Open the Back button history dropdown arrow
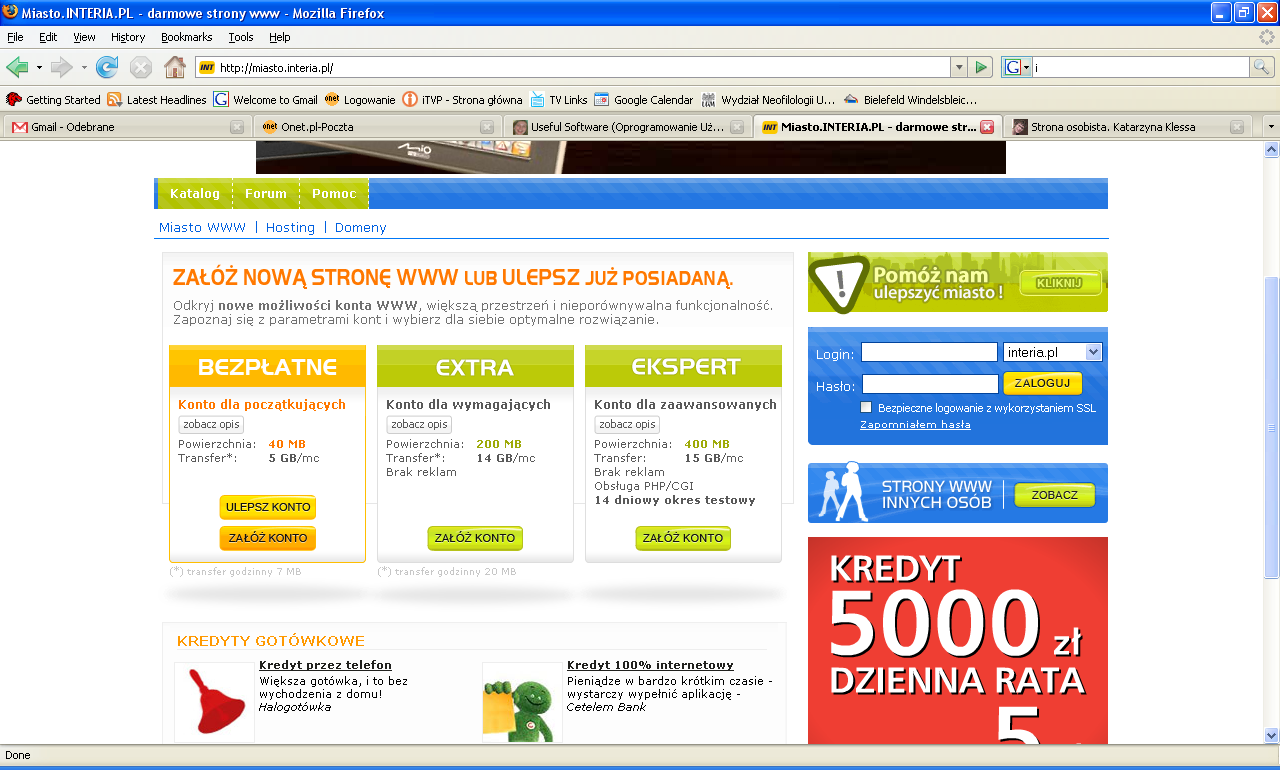This screenshot has height=770, width=1280. point(39,68)
